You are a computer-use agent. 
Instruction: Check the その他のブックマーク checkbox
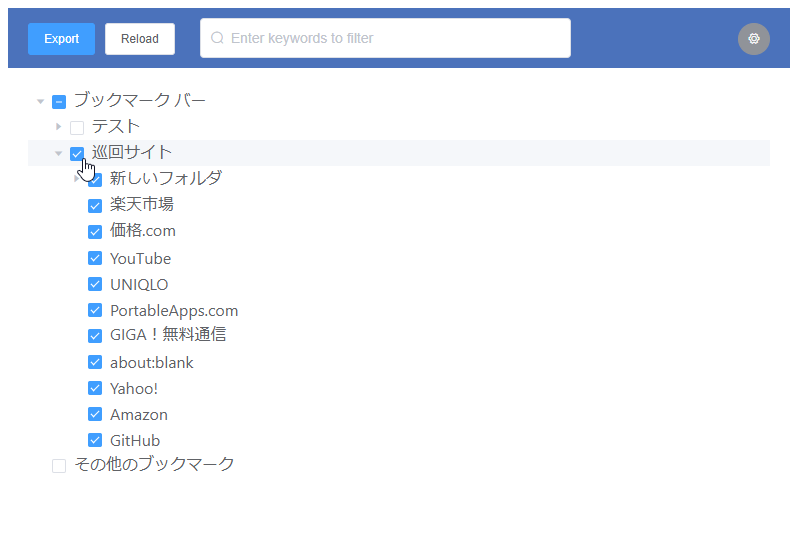[x=59, y=466]
